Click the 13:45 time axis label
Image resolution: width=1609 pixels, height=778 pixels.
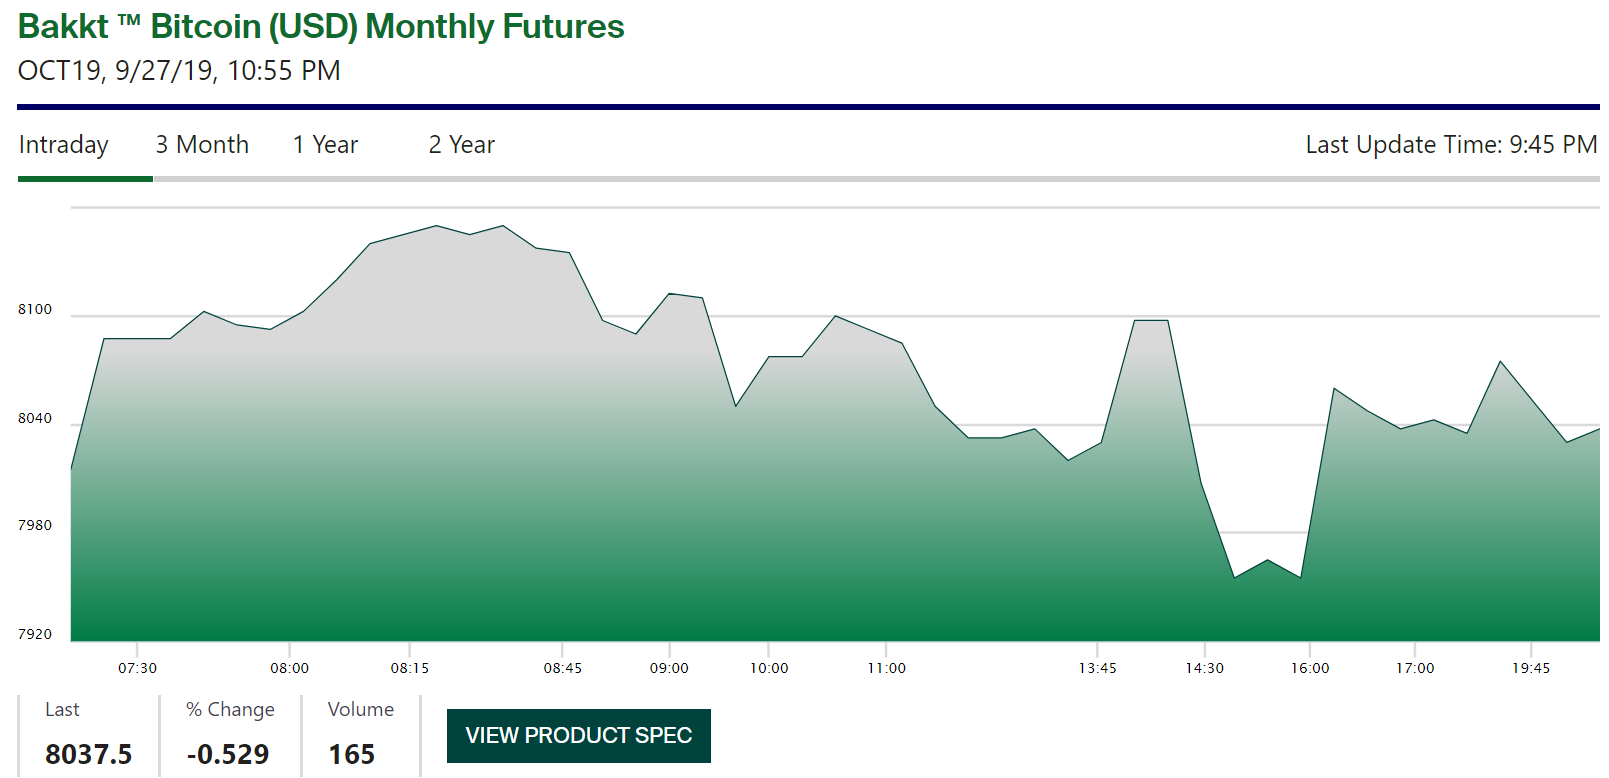(1097, 668)
